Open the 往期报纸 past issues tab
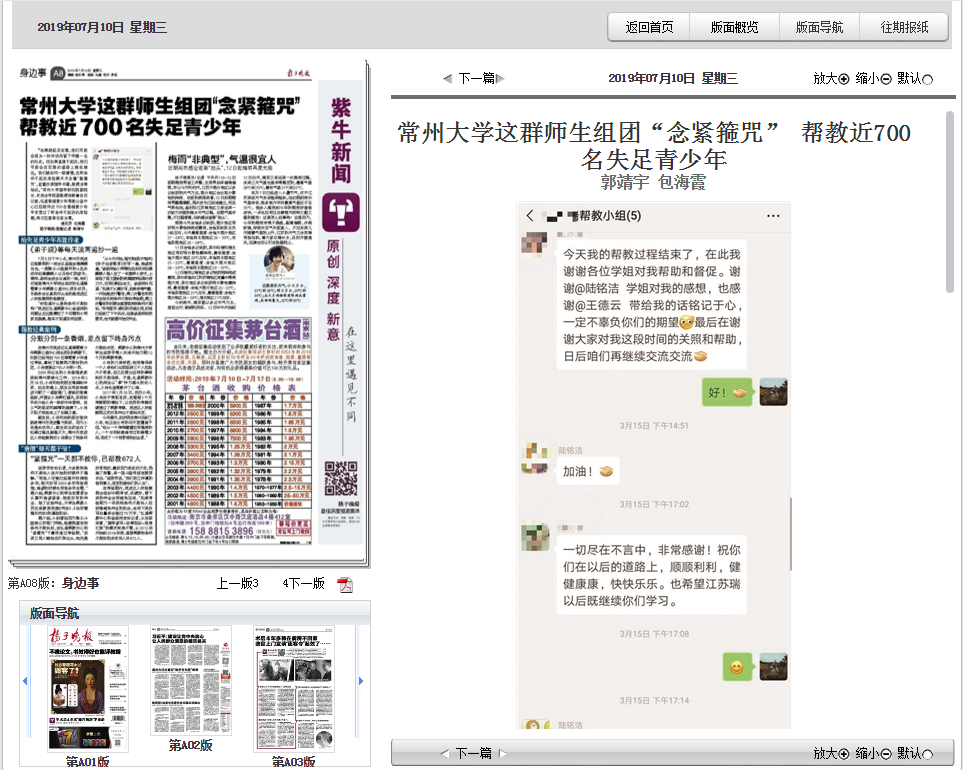 [x=905, y=27]
